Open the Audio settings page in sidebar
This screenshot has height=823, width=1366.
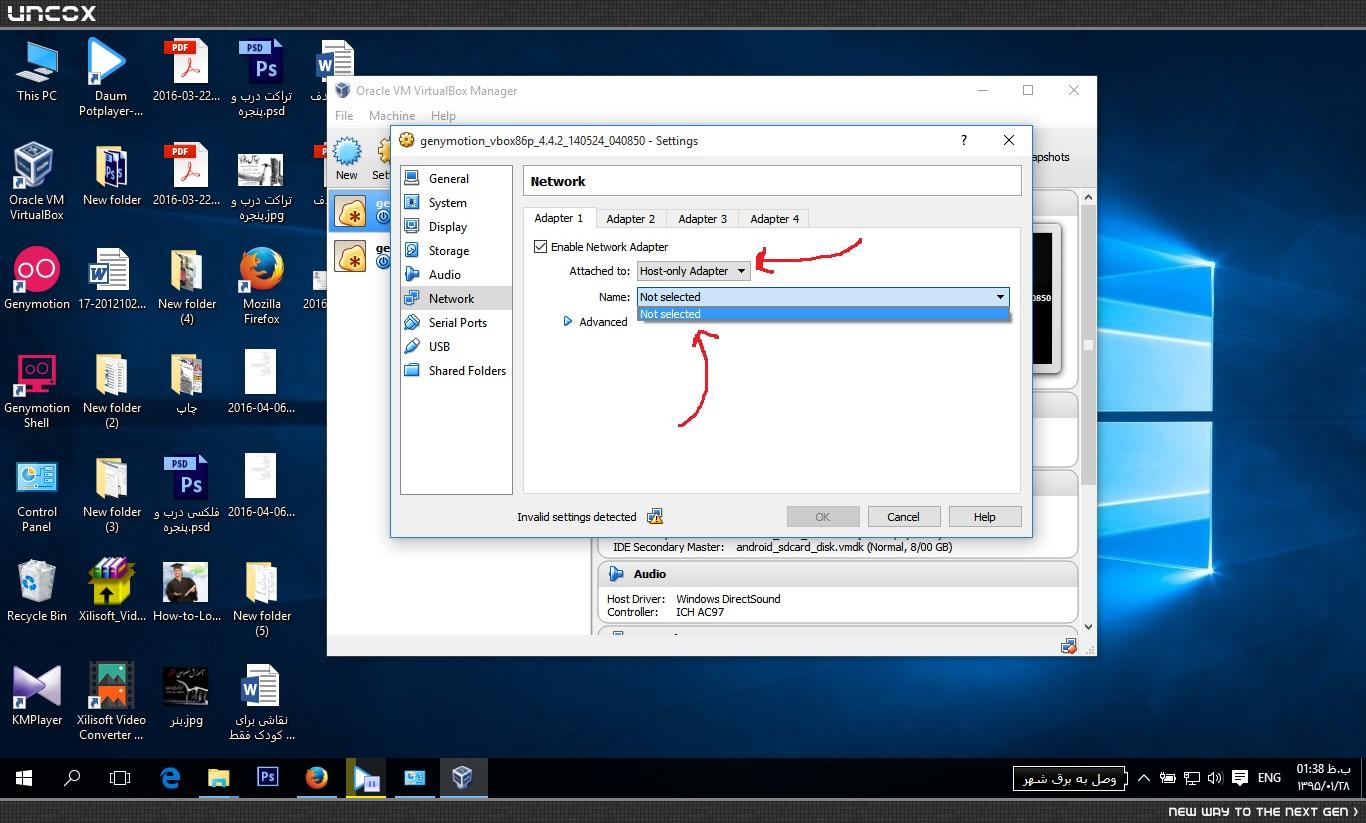[456, 275]
